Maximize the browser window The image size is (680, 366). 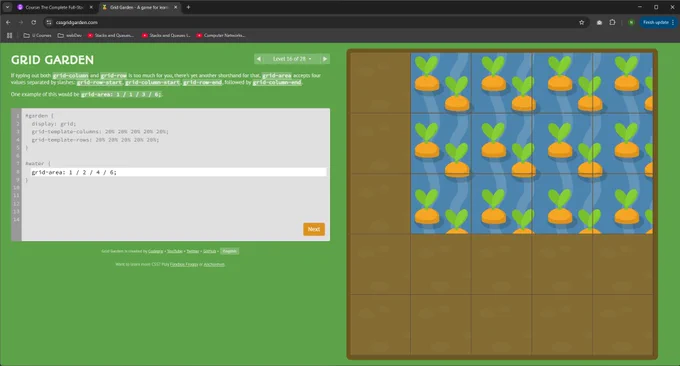point(656,7)
